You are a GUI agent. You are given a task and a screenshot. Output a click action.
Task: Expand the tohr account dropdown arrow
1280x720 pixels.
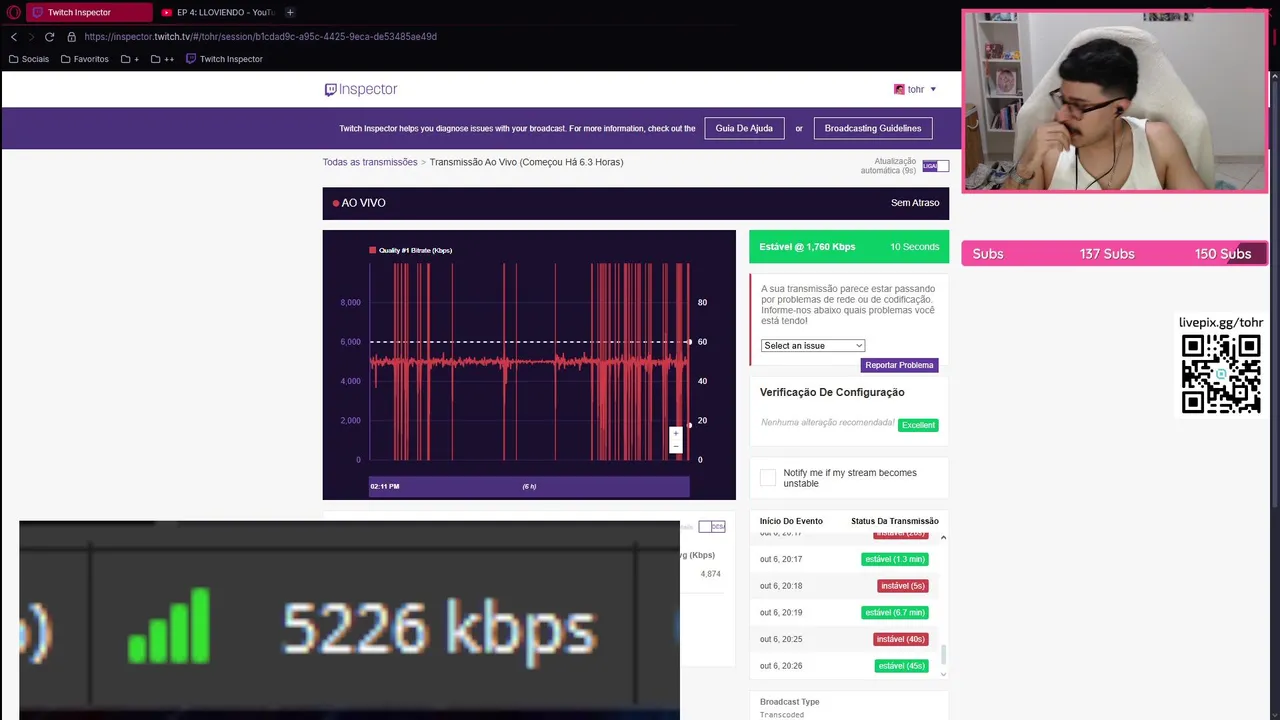coord(933,89)
